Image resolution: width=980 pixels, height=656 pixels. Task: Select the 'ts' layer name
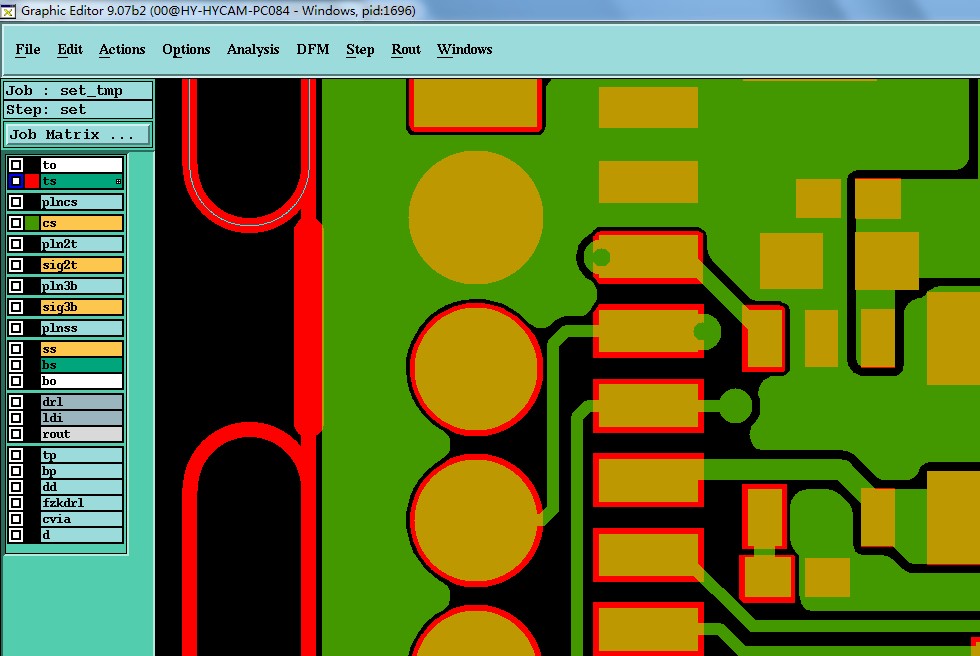click(x=81, y=181)
